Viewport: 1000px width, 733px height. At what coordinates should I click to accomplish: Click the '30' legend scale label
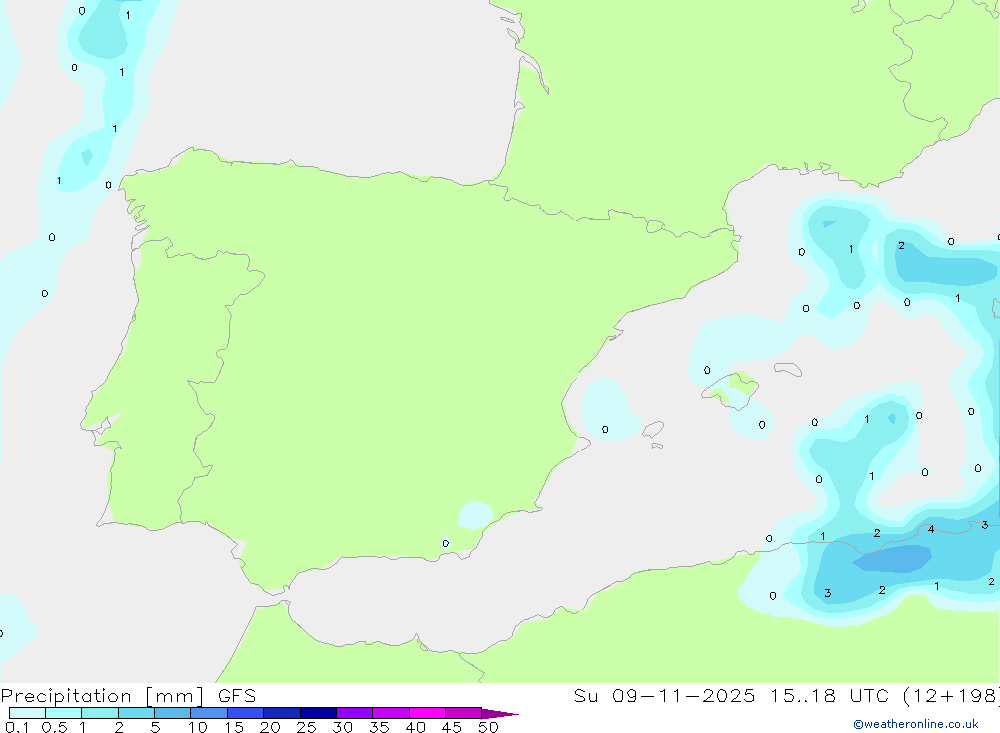point(343,727)
